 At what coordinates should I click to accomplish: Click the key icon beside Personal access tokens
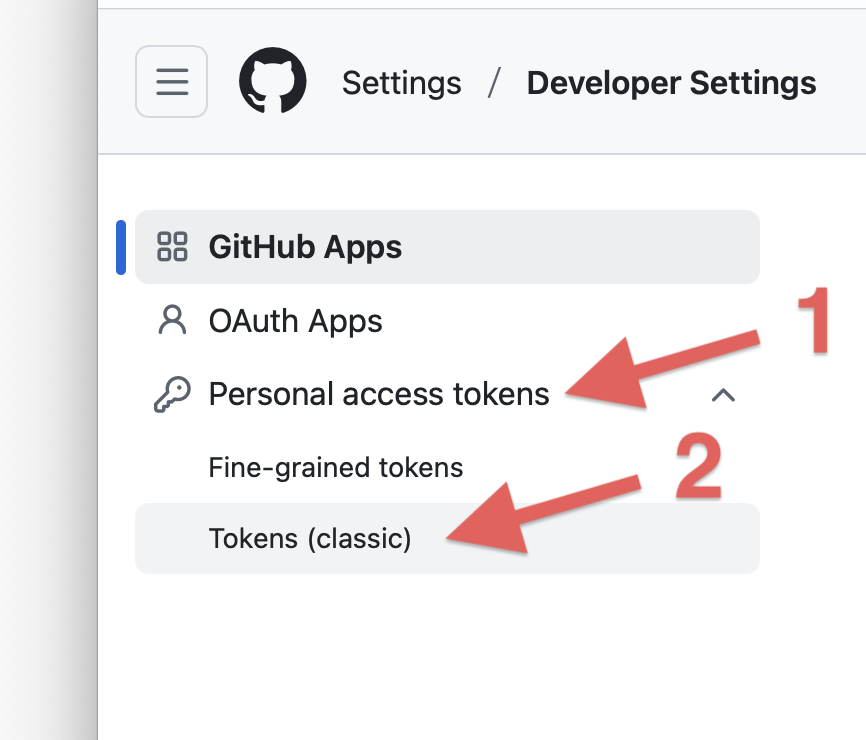(x=172, y=393)
